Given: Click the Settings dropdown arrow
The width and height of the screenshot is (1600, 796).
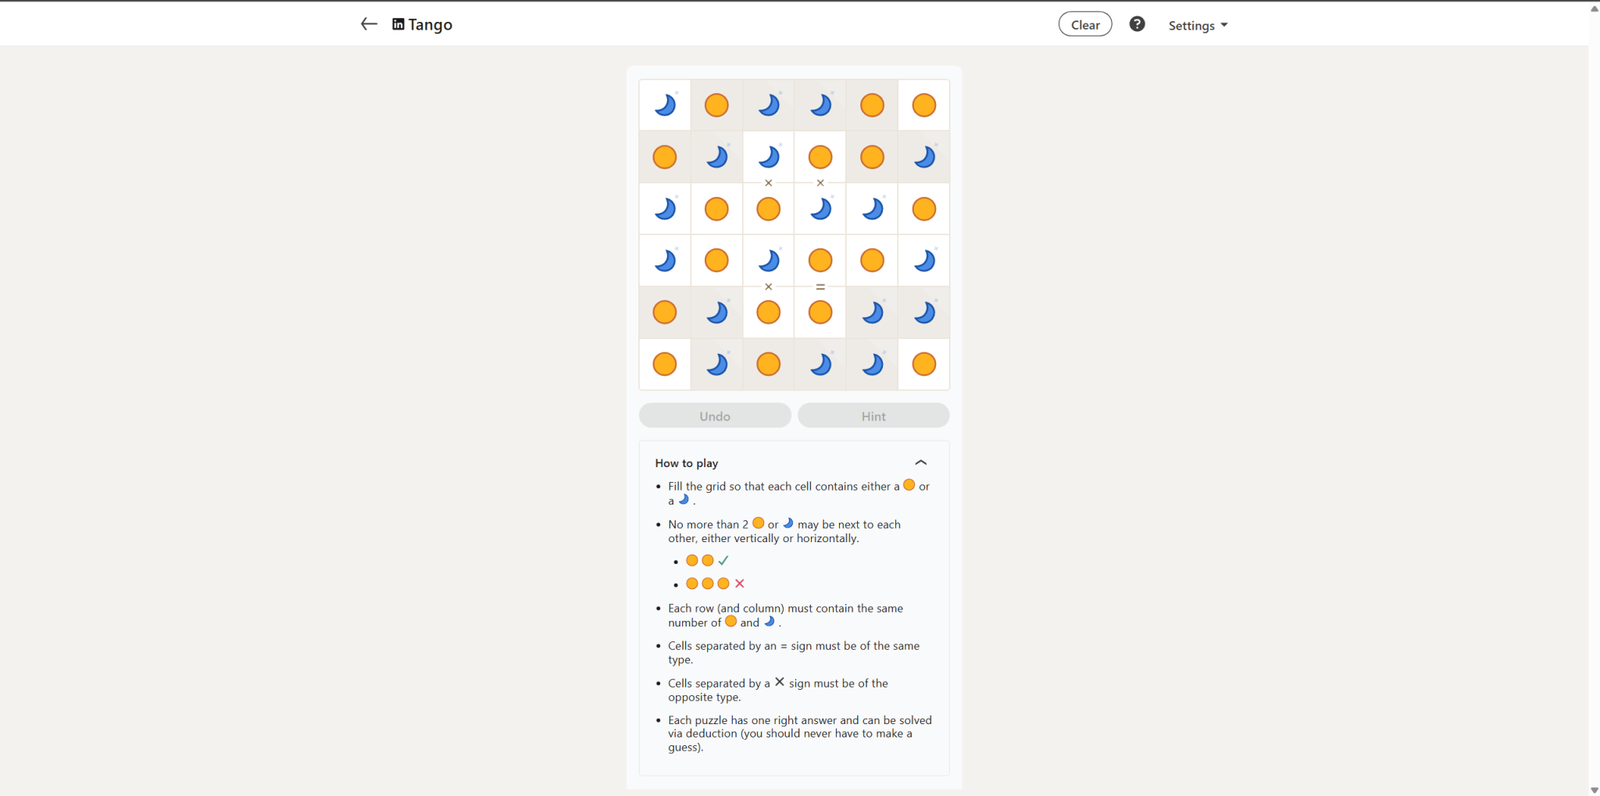Looking at the screenshot, I should [1224, 25].
